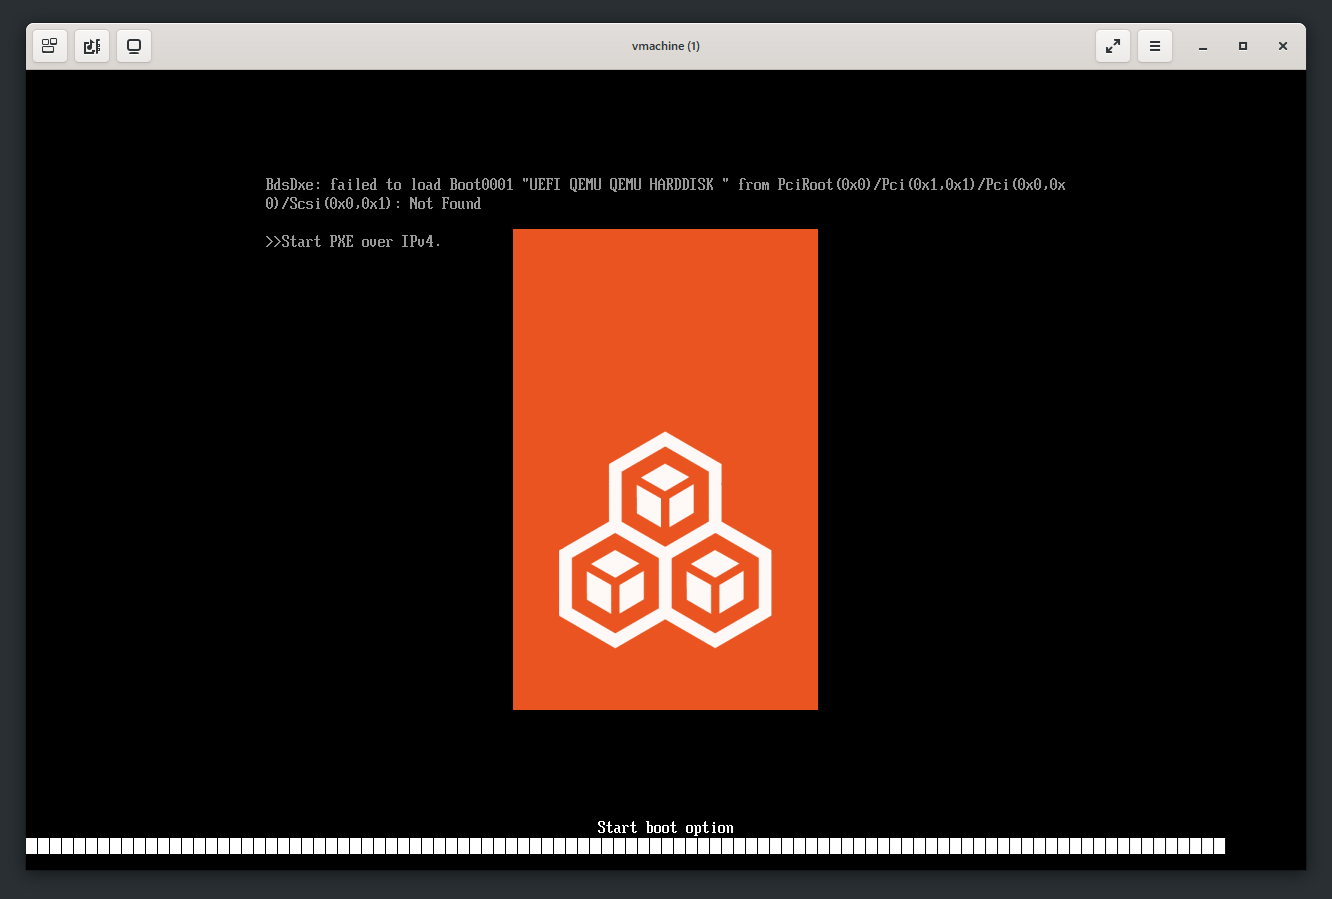Close the vmachine (1) window
This screenshot has width=1332, height=899.
[x=1283, y=46]
